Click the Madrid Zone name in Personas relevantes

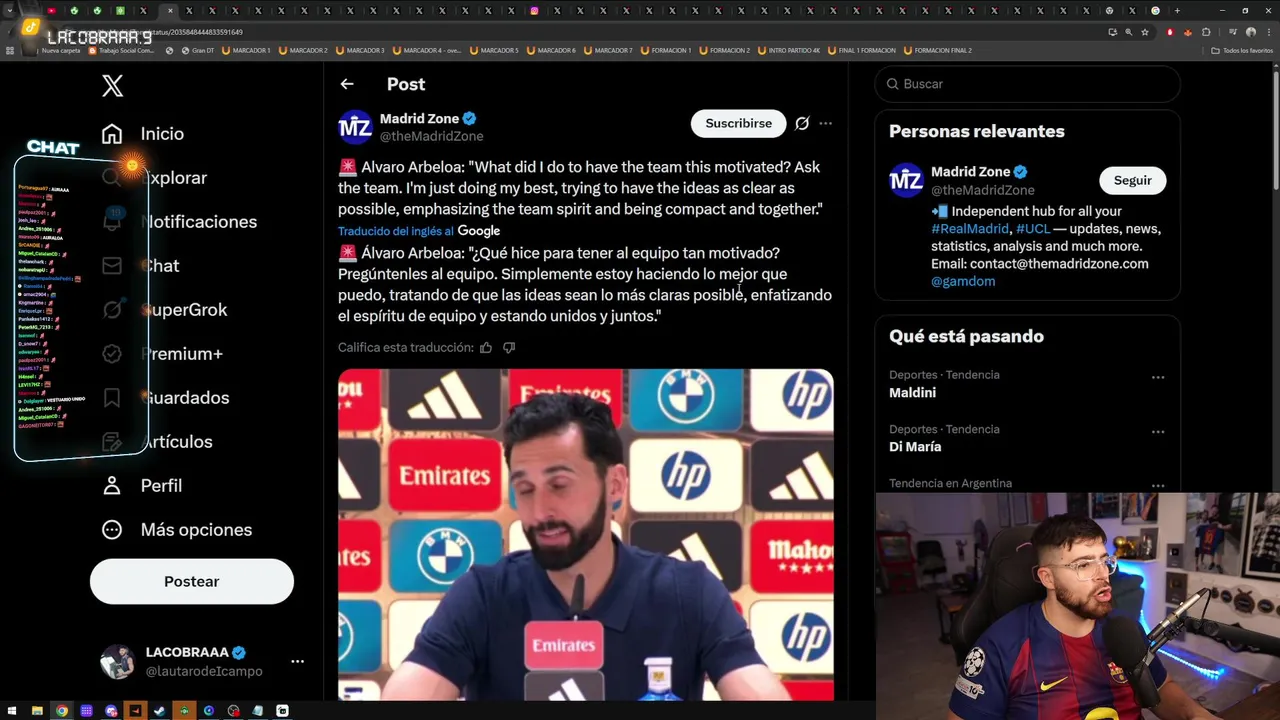[x=970, y=172]
